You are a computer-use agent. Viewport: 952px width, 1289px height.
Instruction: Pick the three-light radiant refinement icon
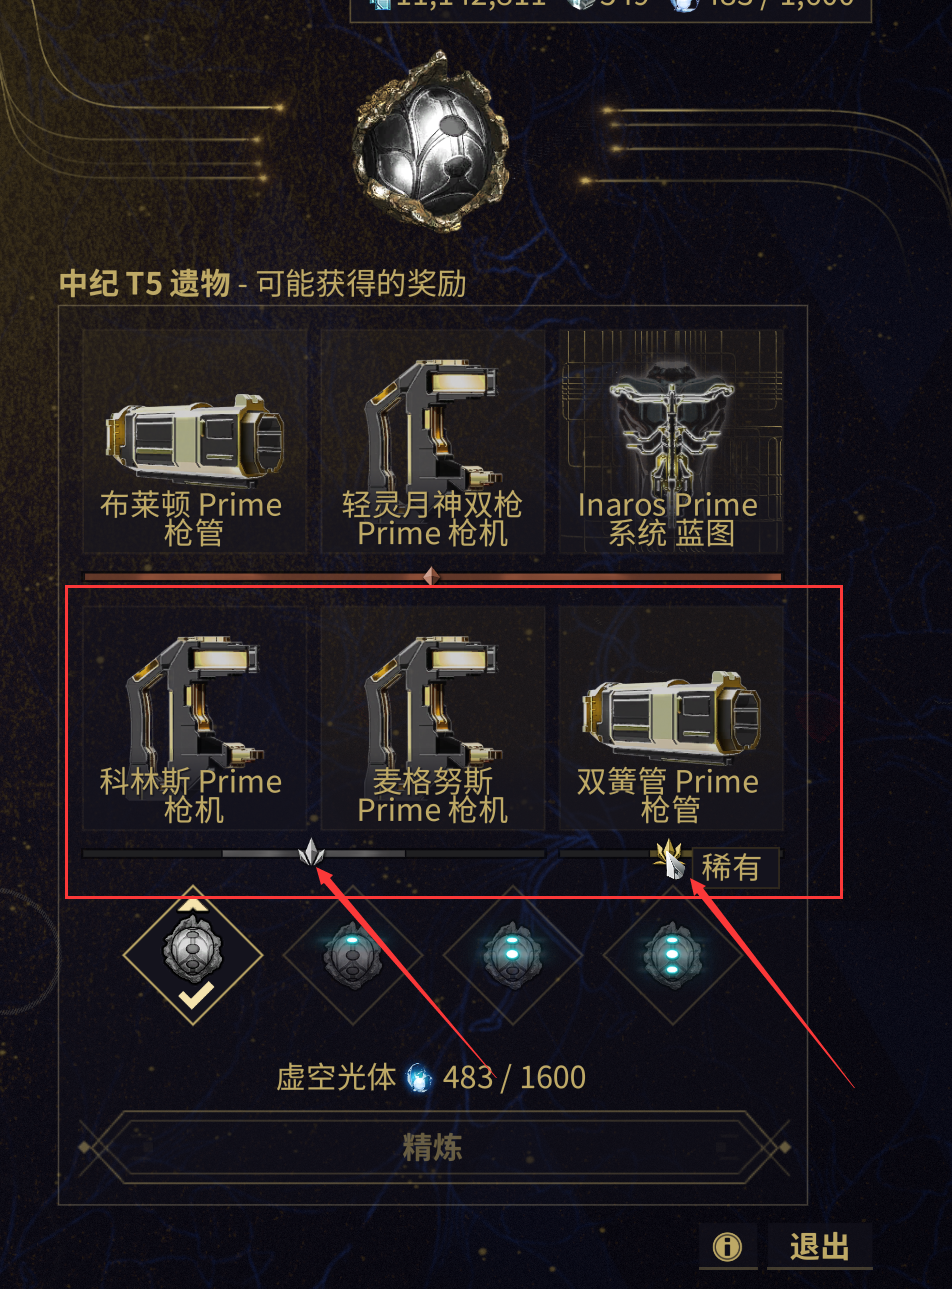click(673, 955)
